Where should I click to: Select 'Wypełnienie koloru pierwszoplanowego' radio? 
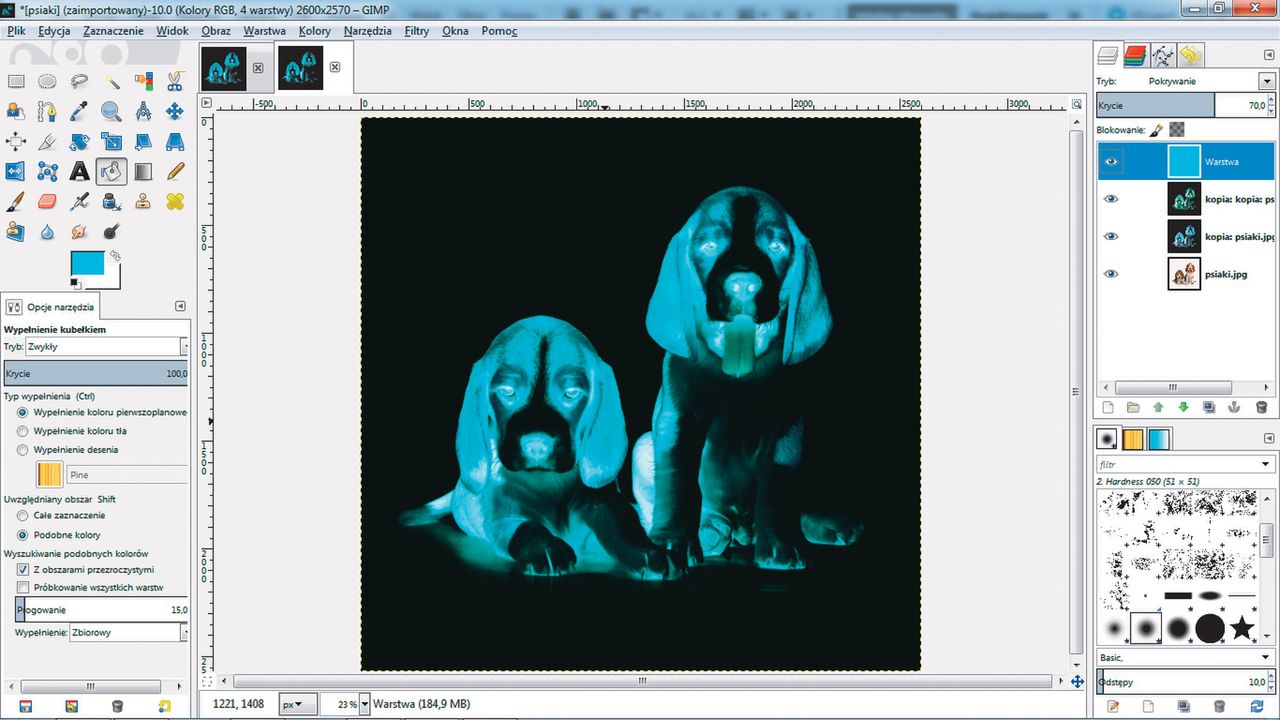click(22, 412)
